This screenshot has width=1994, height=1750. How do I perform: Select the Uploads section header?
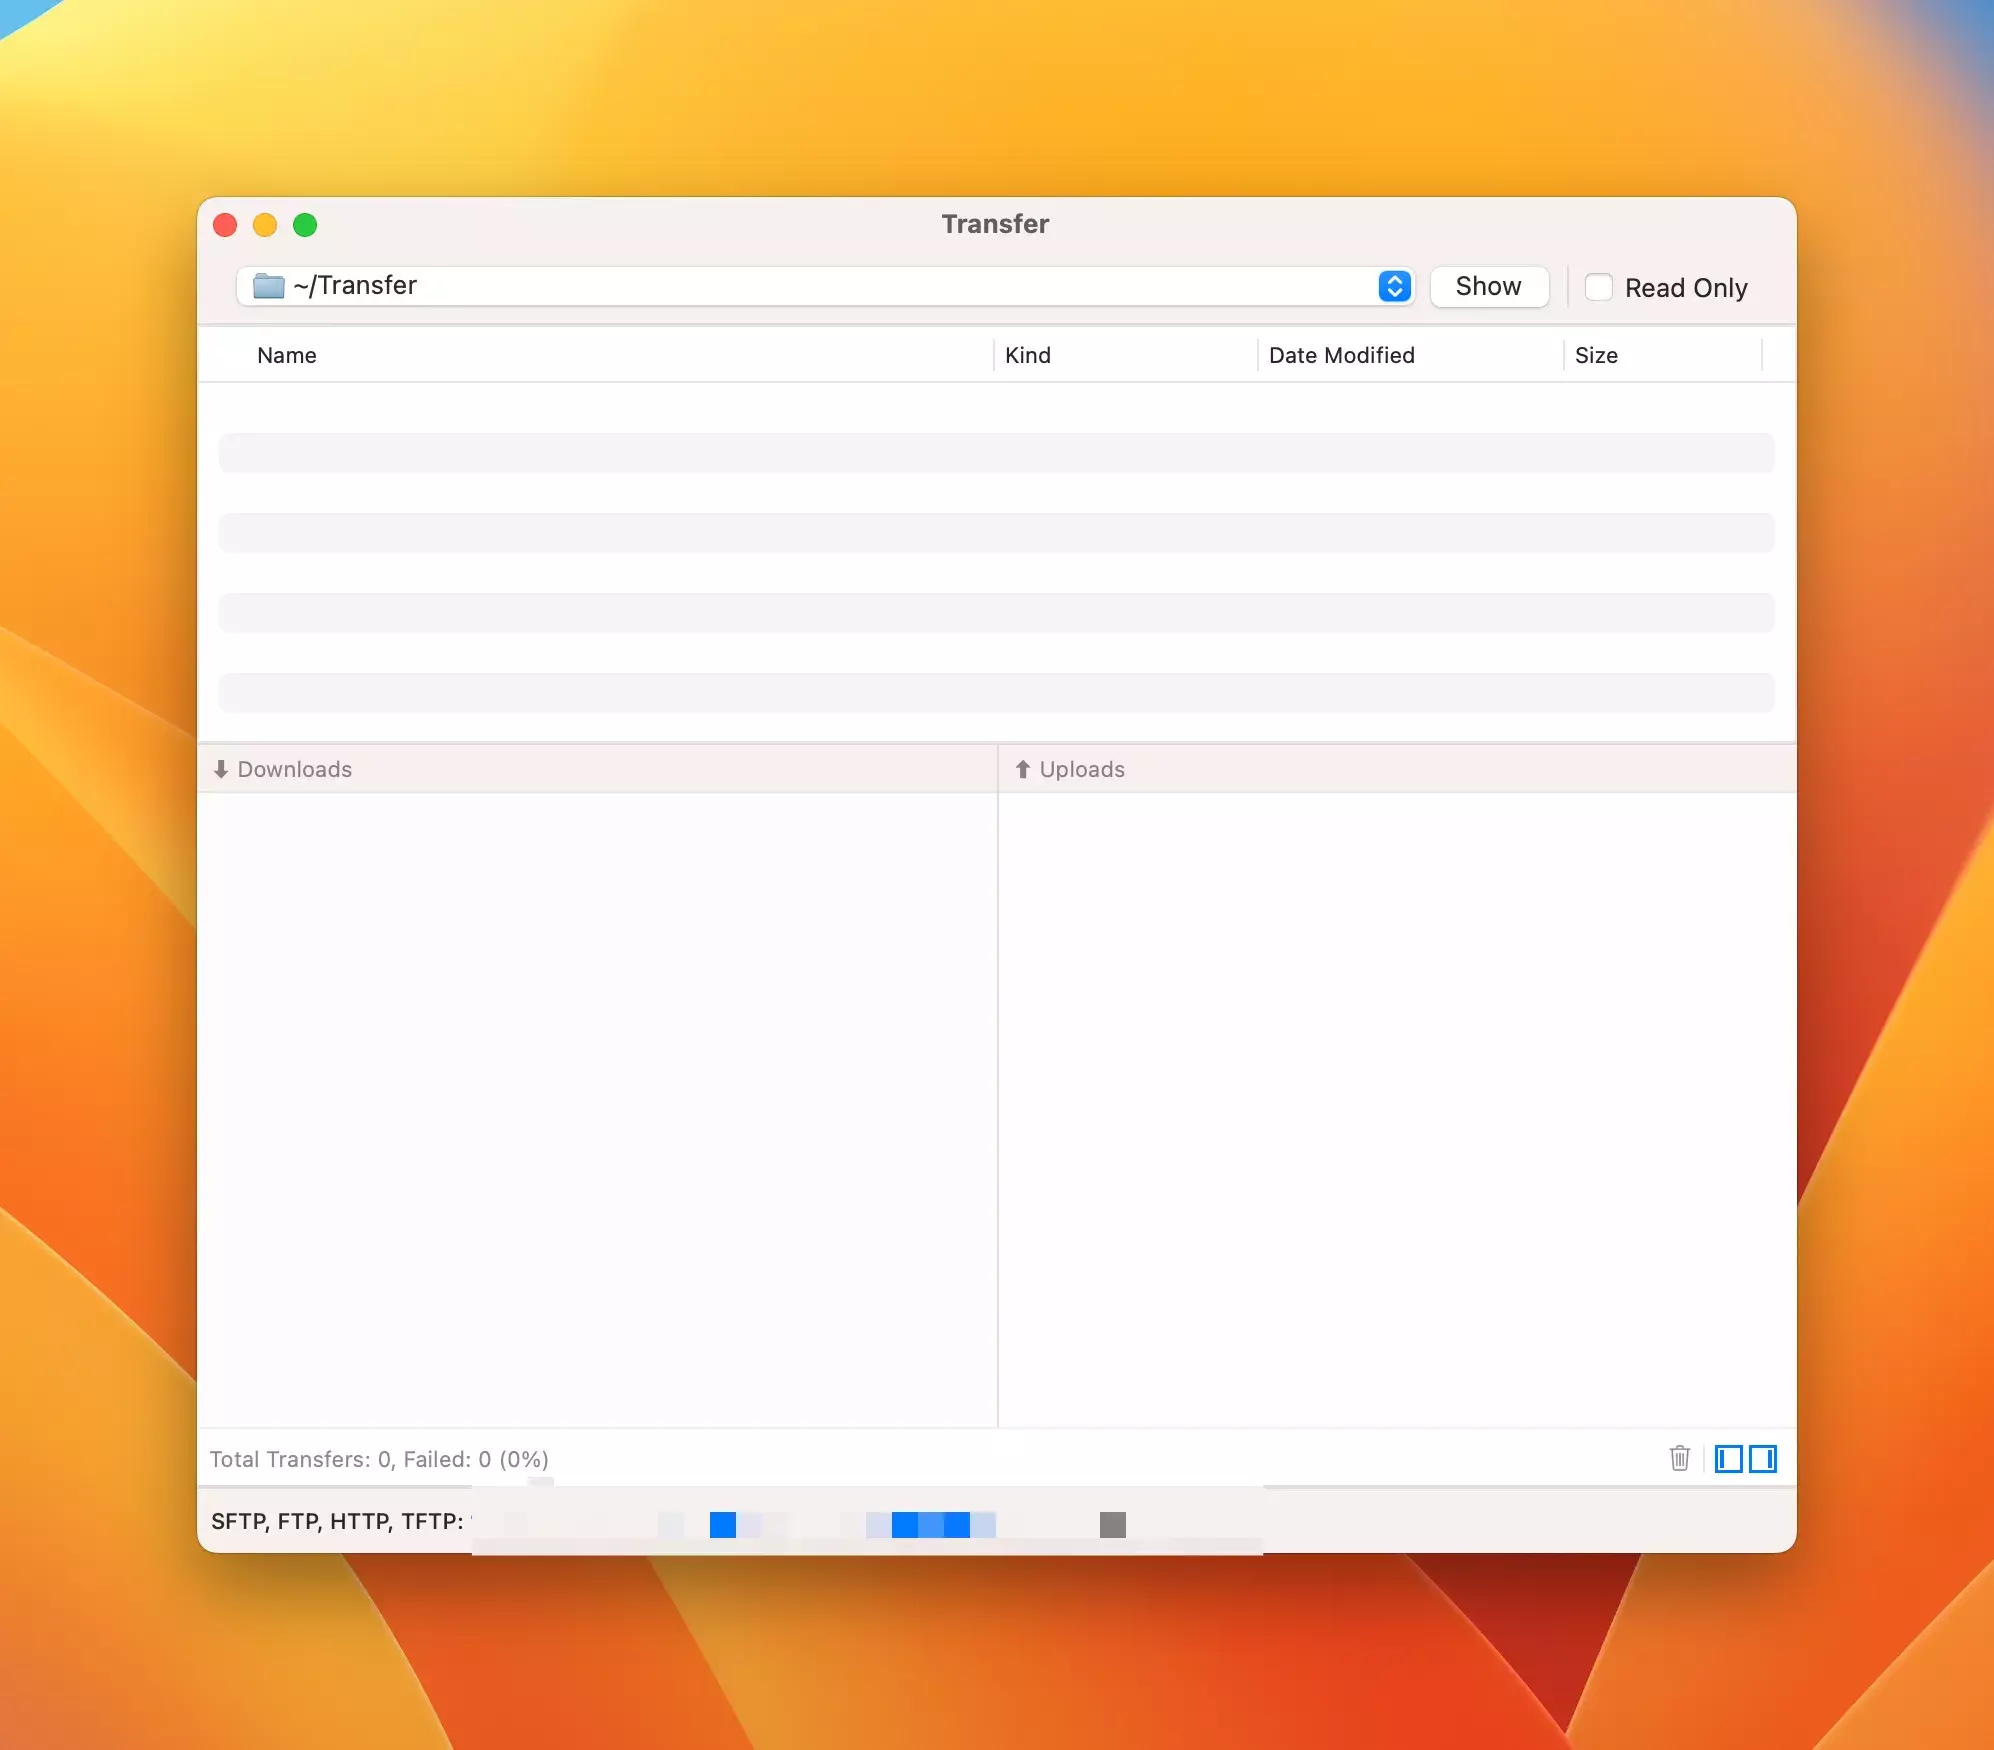click(1082, 769)
